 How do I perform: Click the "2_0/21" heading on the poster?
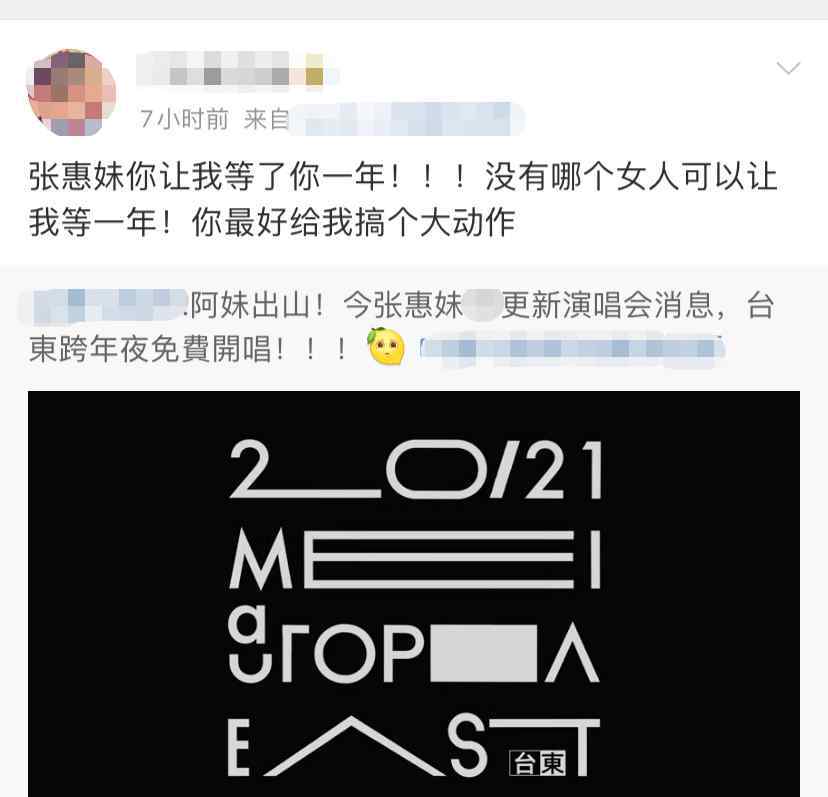(x=416, y=470)
